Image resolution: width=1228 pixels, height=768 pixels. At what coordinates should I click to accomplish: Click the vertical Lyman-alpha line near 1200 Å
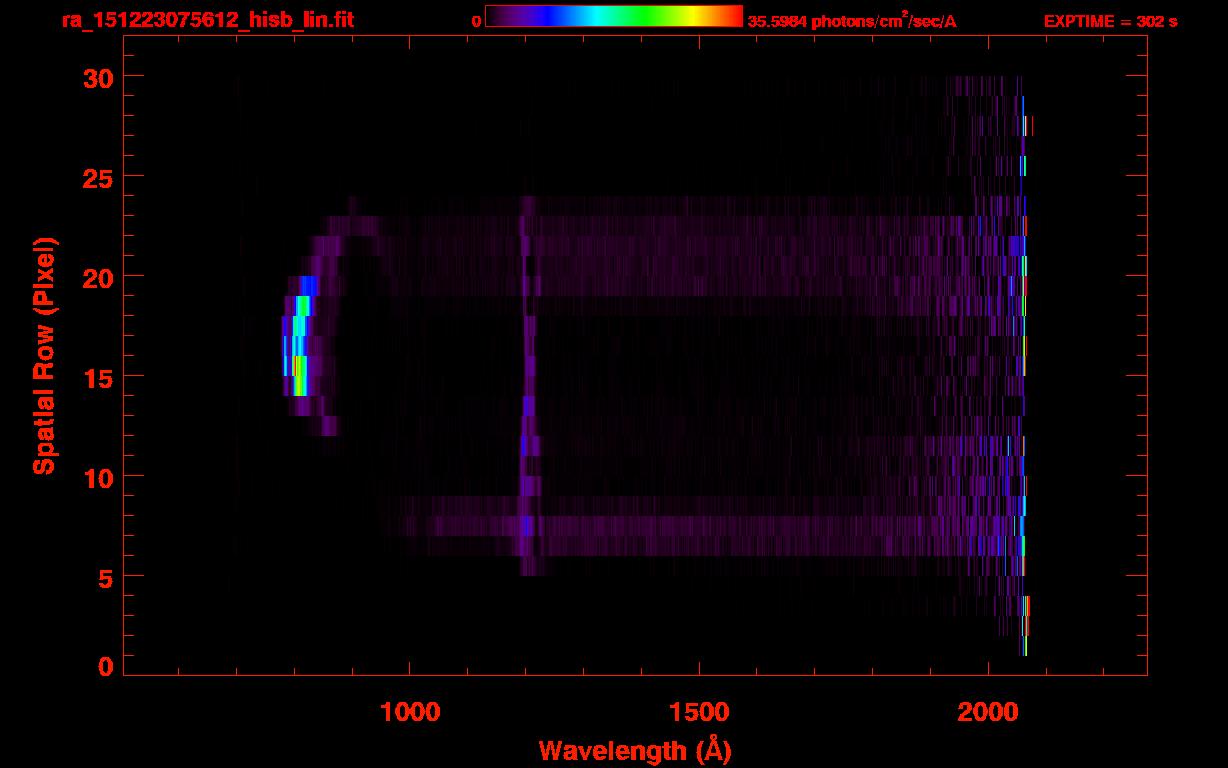[x=528, y=385]
